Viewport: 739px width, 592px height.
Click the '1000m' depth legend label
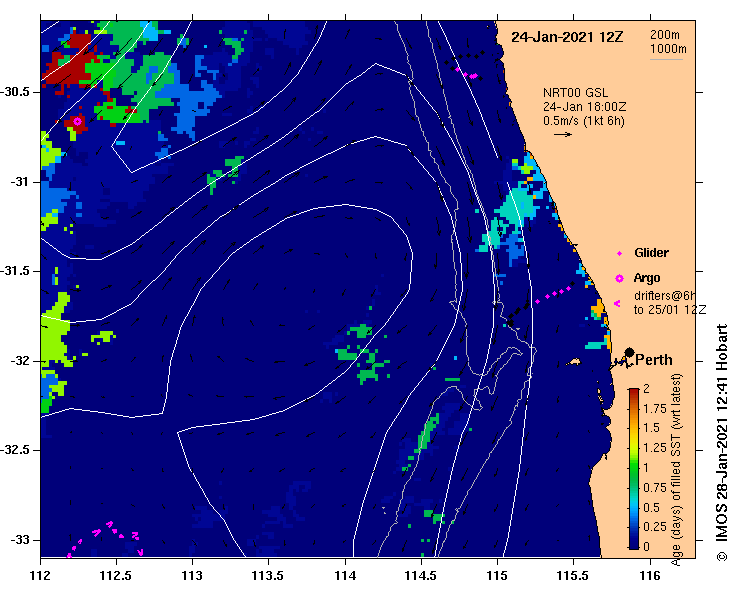tap(668, 49)
